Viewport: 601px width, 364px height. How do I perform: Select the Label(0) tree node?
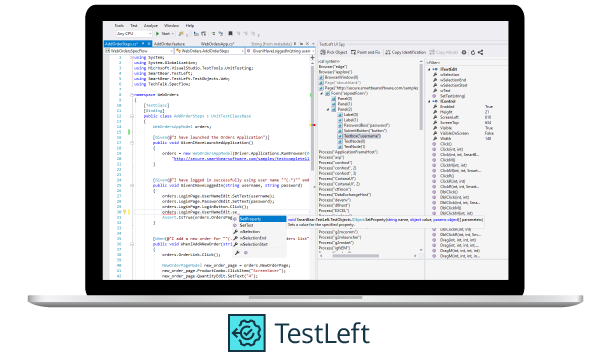351,115
